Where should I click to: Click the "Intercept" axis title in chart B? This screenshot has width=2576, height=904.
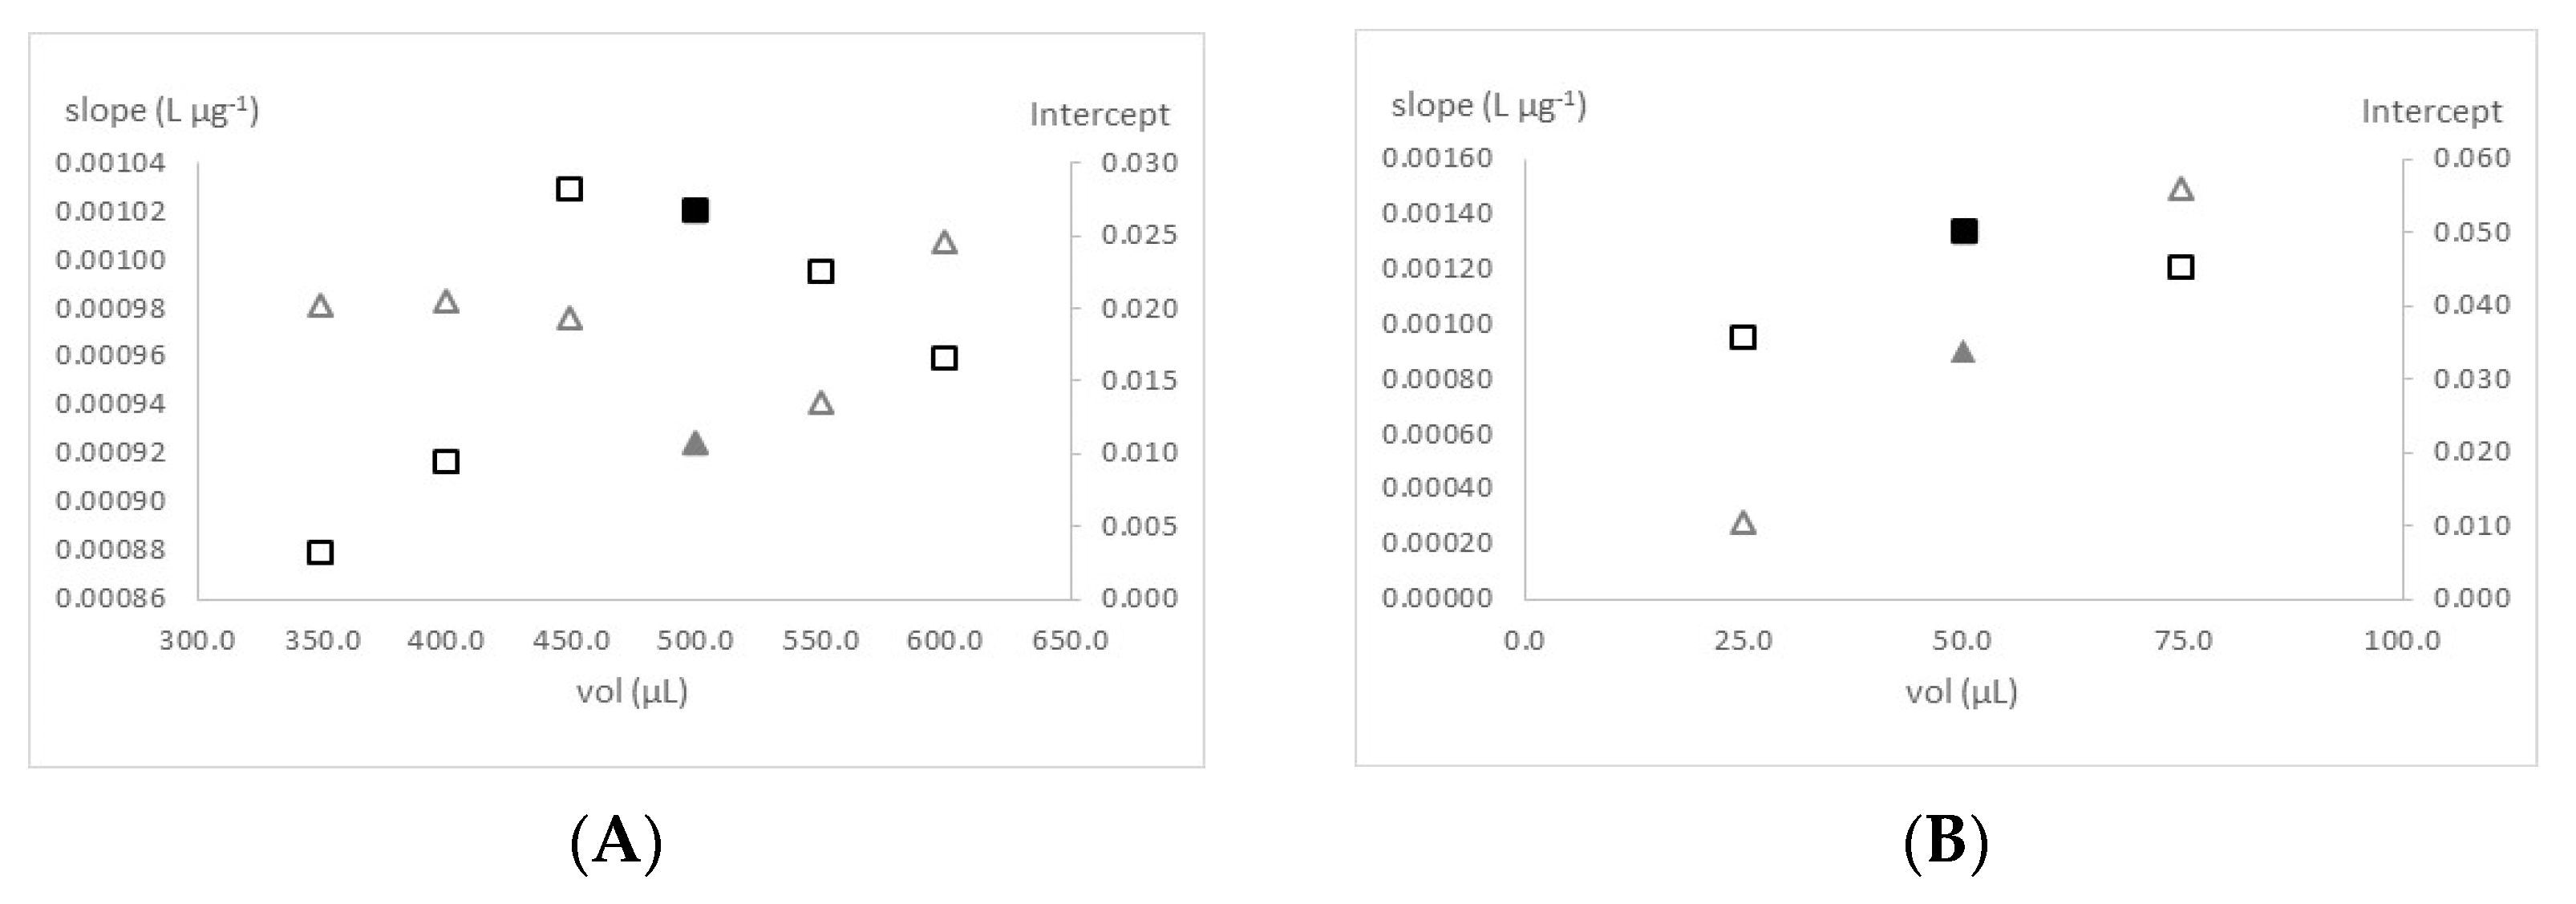coord(2431,111)
